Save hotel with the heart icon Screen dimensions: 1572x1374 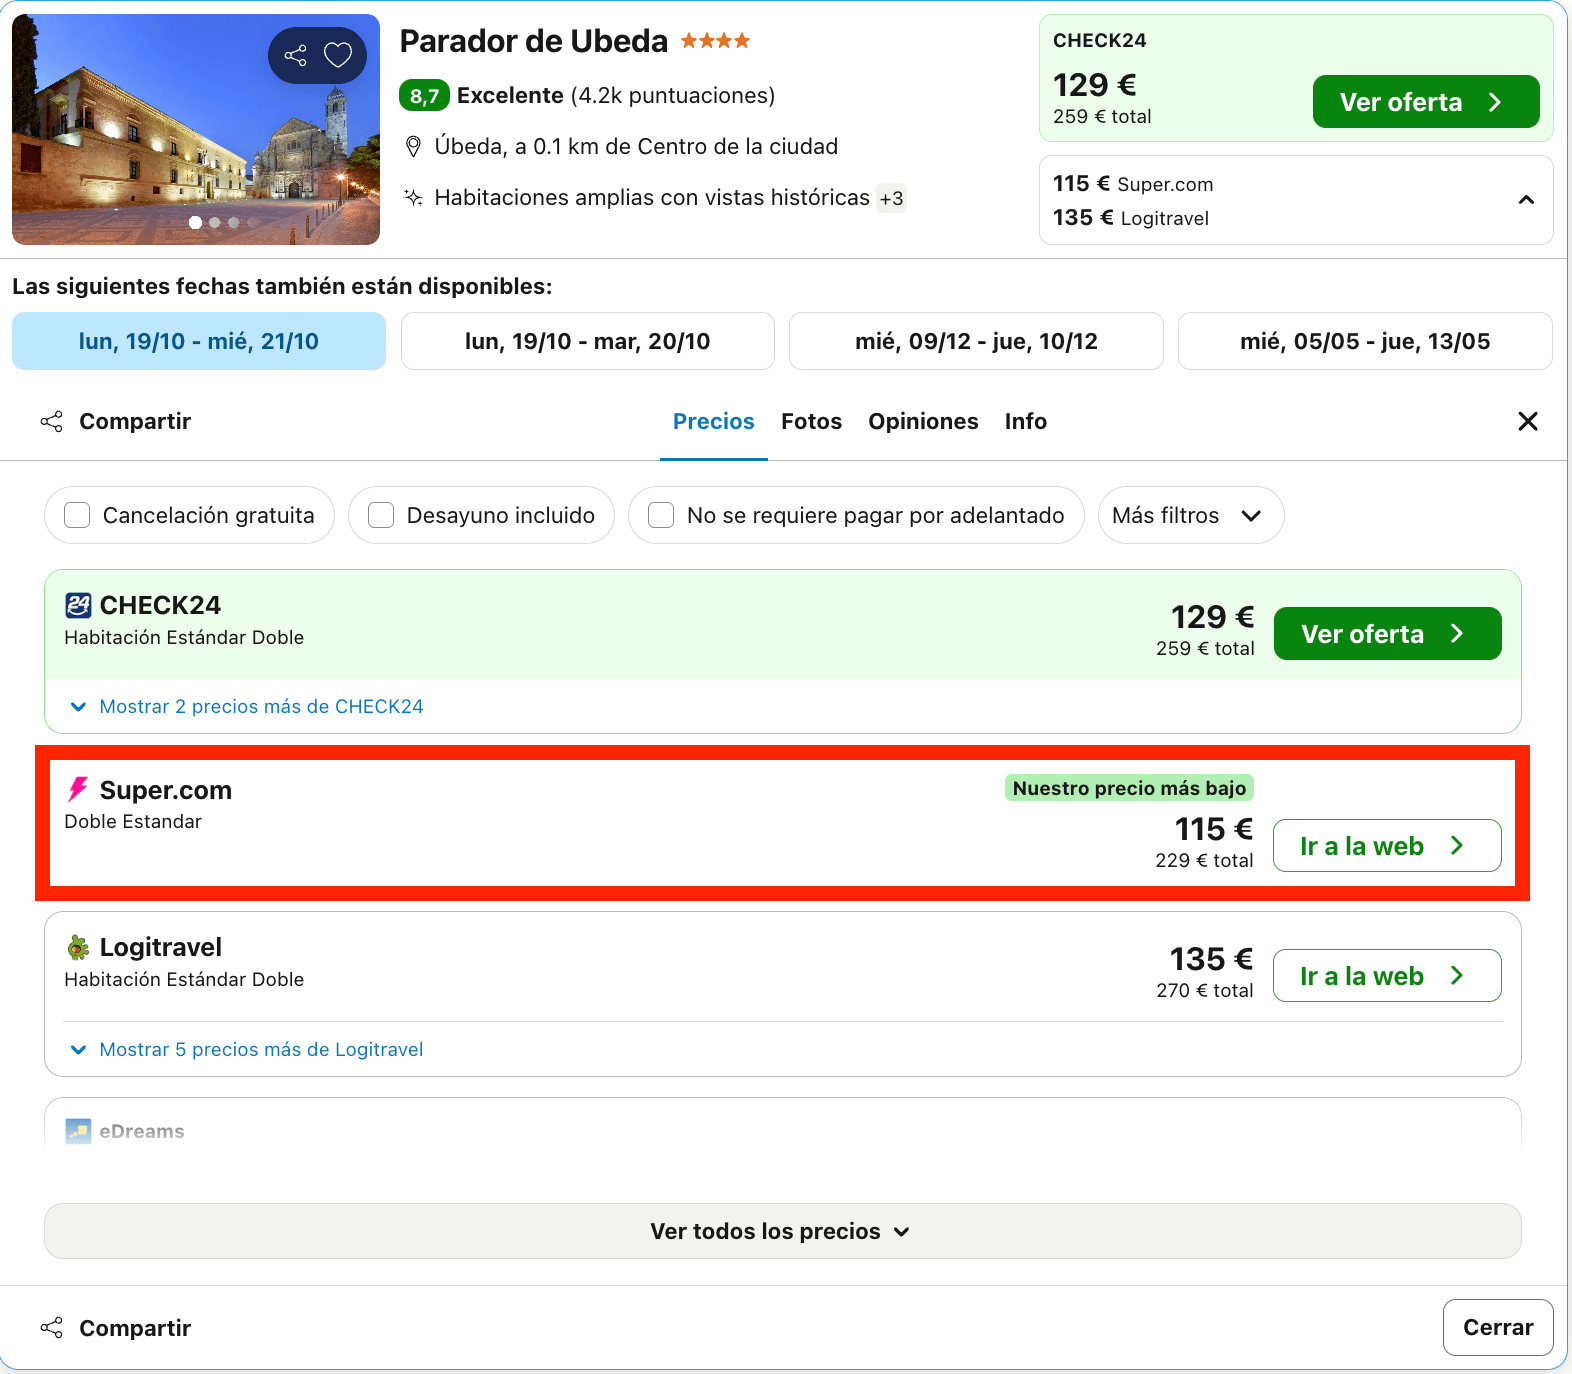(x=338, y=55)
